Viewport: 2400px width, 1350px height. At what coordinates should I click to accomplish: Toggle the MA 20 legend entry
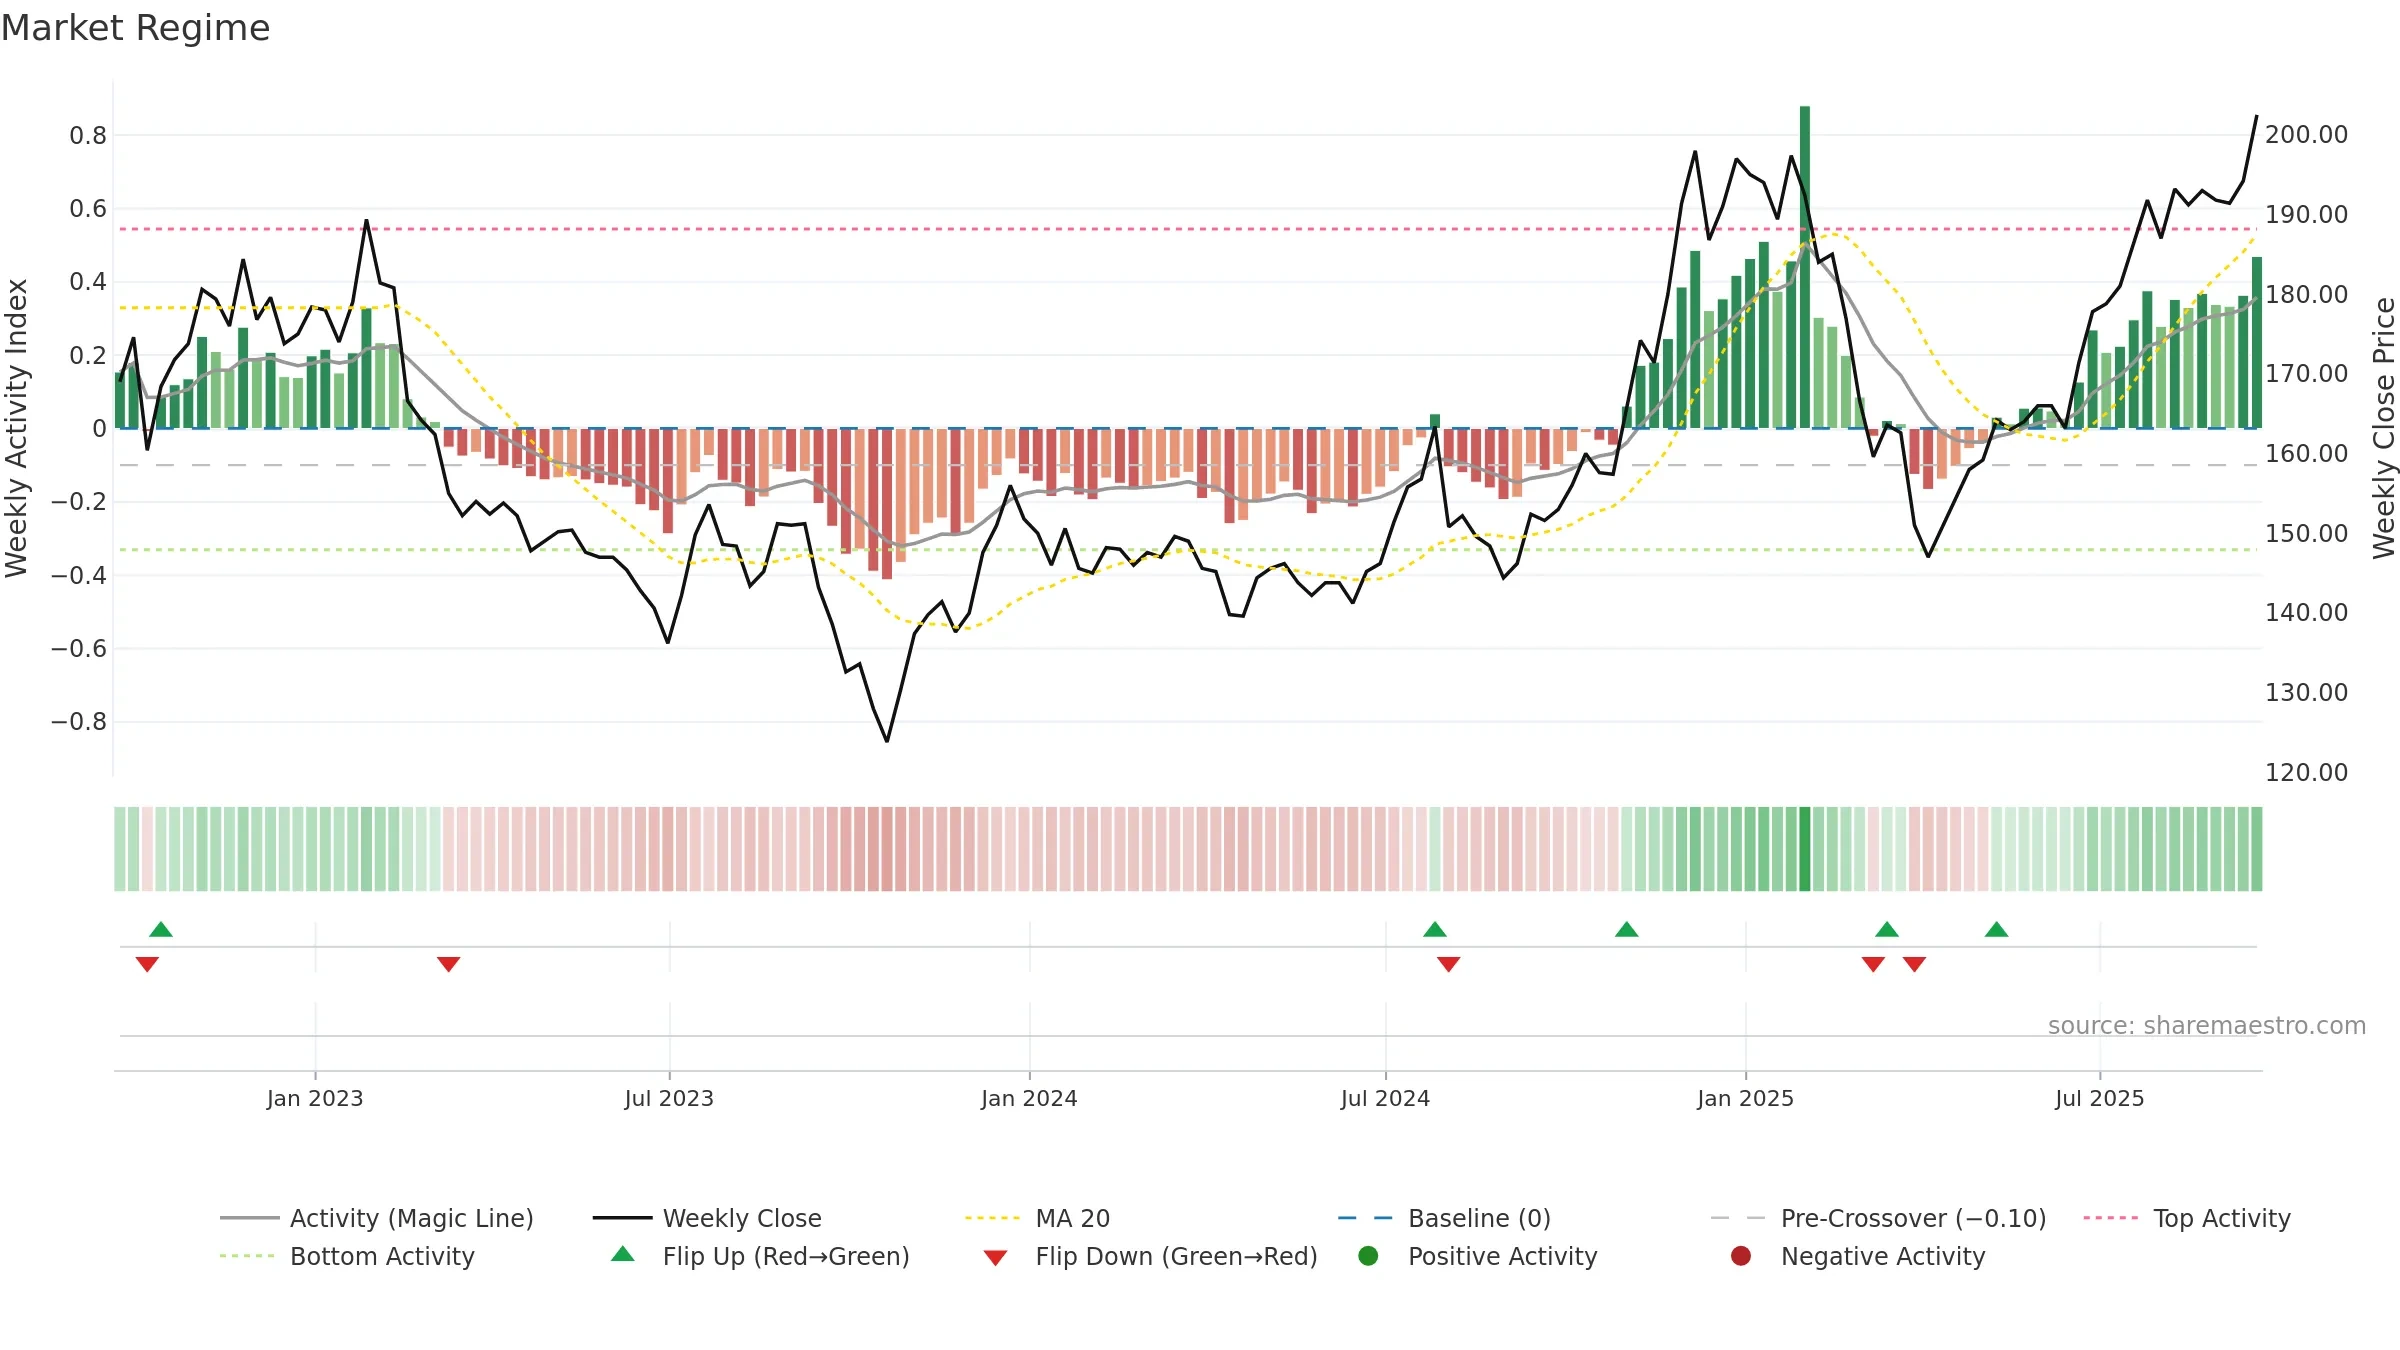[x=1037, y=1218]
